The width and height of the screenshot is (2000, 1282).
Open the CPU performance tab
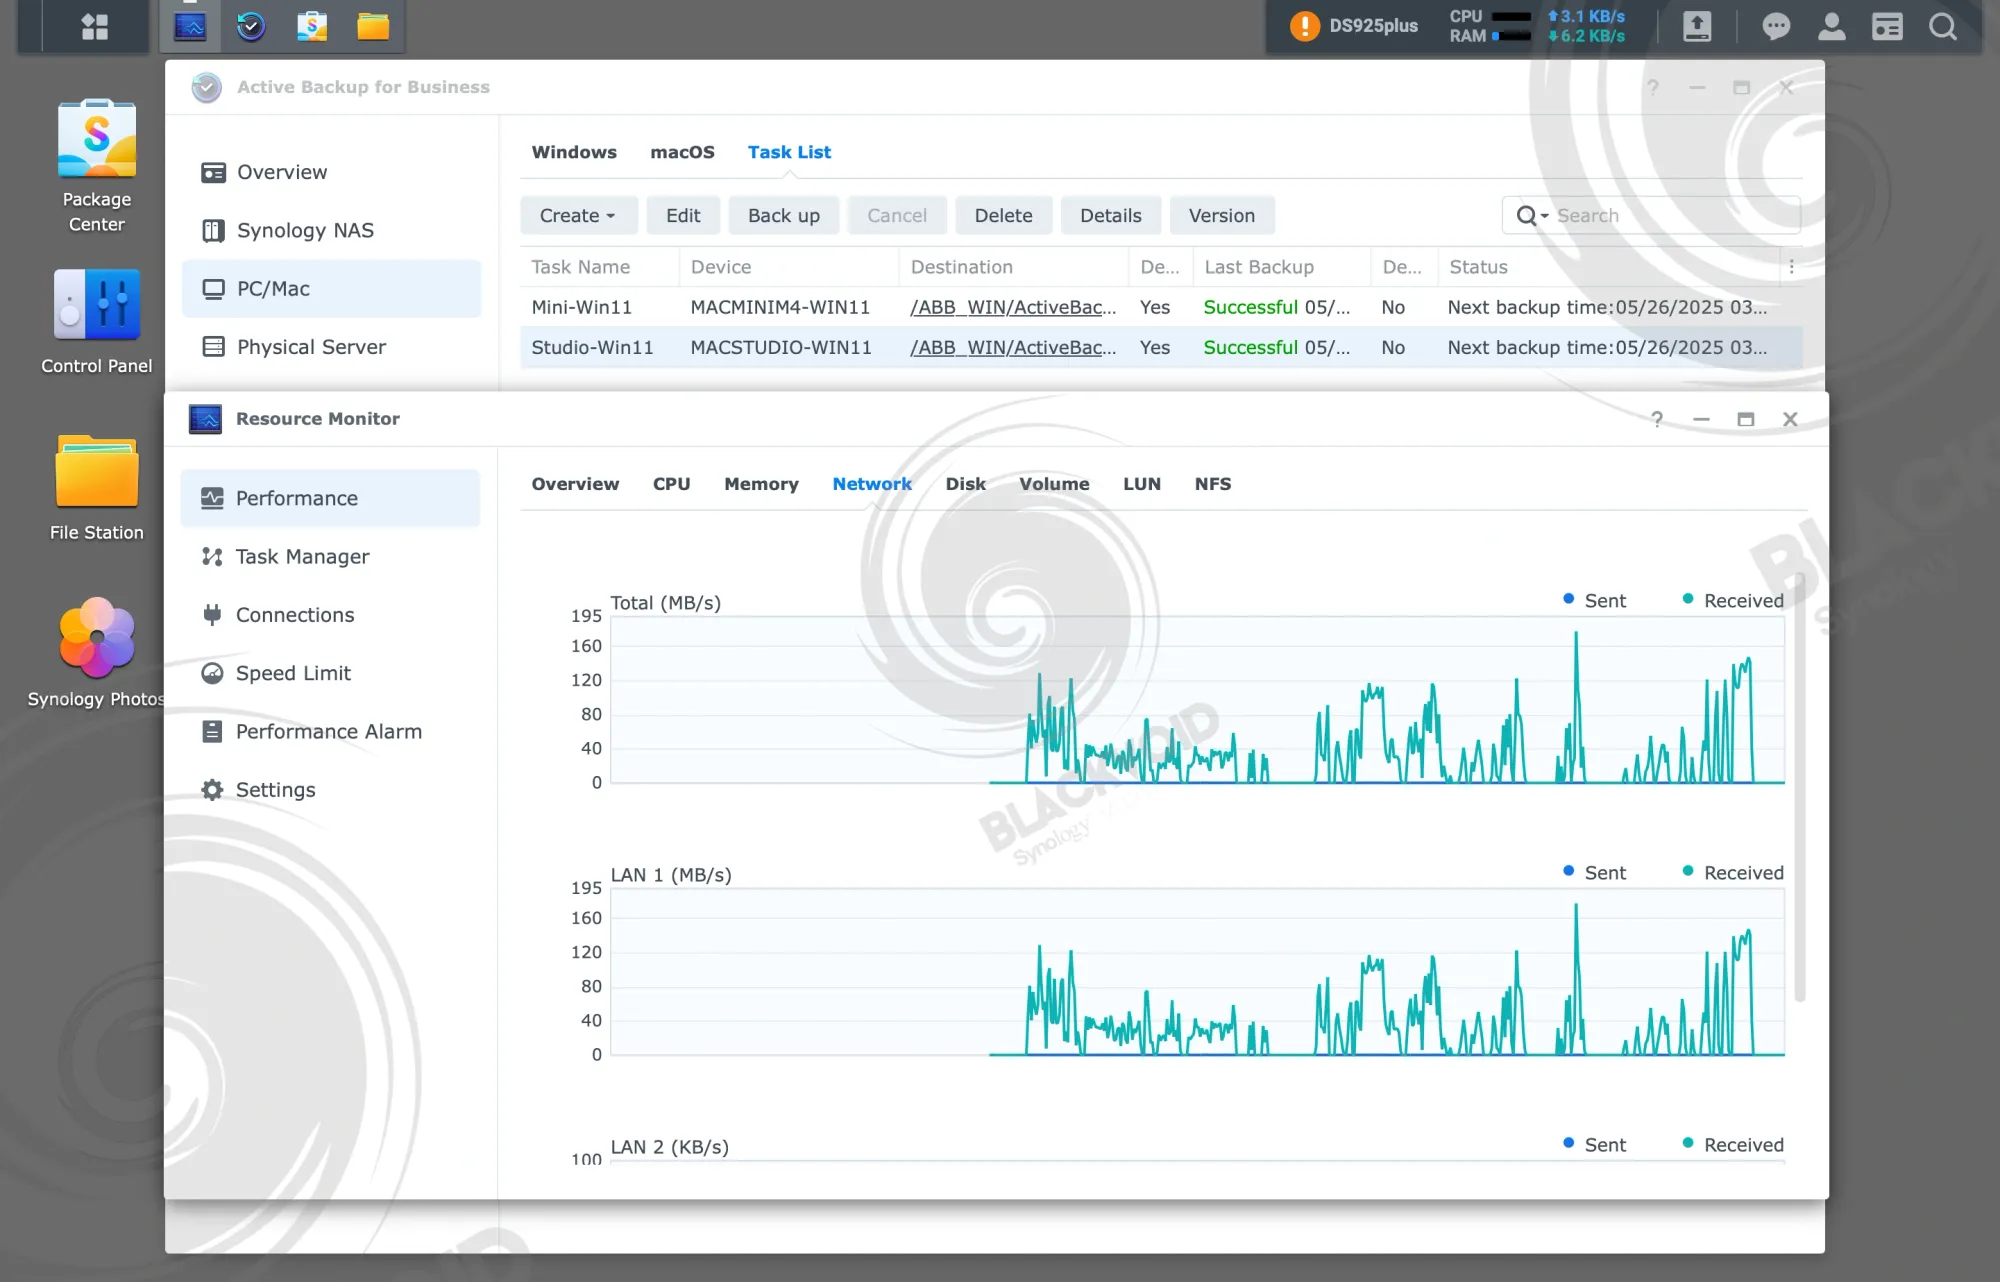[x=671, y=484]
